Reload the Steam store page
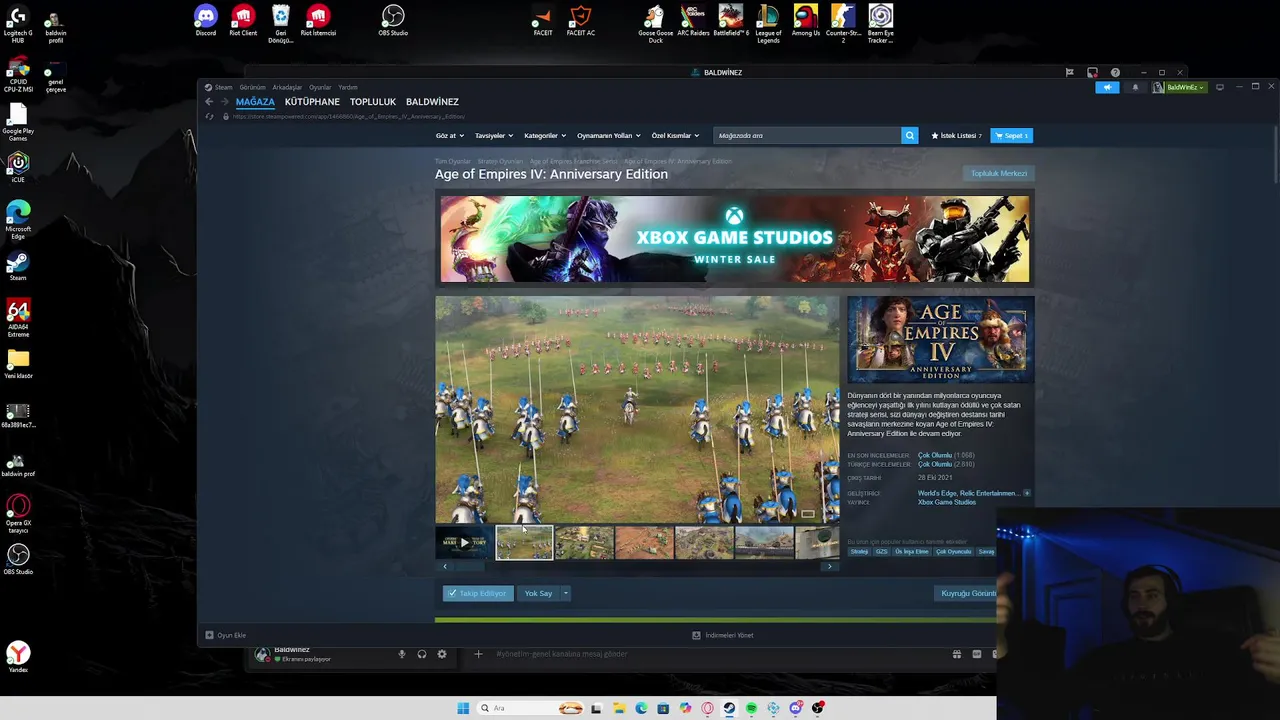Screen dimensions: 1280x720 click(x=209, y=117)
